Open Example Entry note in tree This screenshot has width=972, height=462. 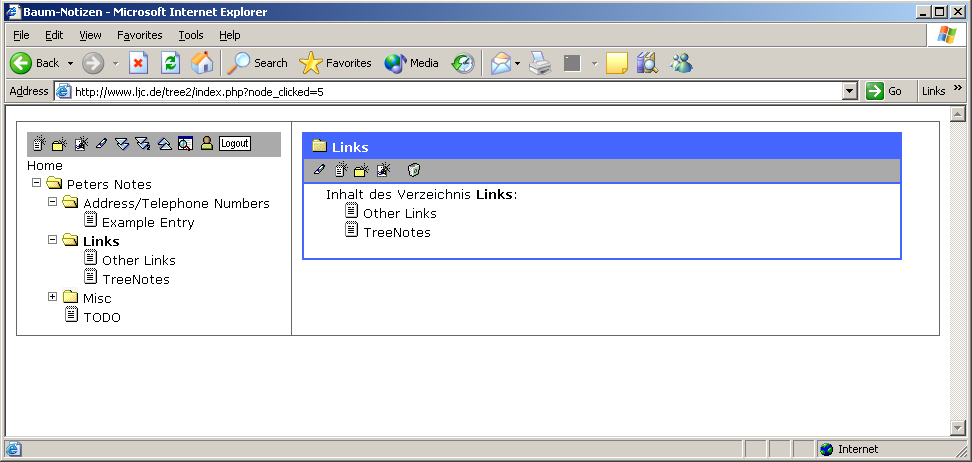tap(148, 223)
